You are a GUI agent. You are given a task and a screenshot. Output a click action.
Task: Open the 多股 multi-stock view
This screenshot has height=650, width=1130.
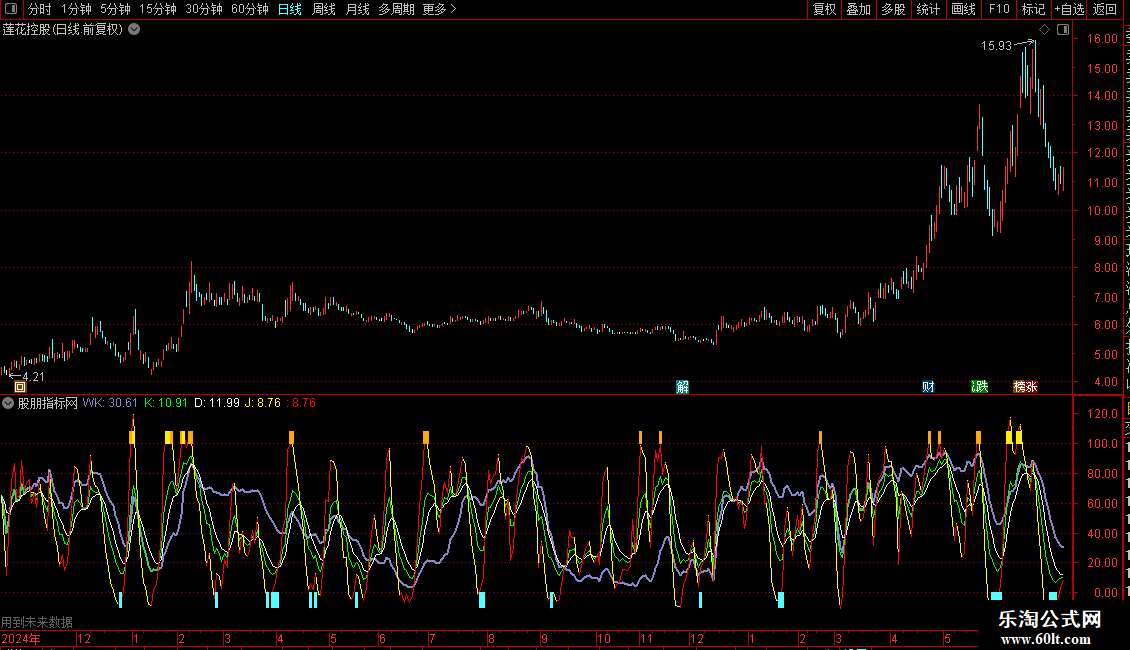894,9
